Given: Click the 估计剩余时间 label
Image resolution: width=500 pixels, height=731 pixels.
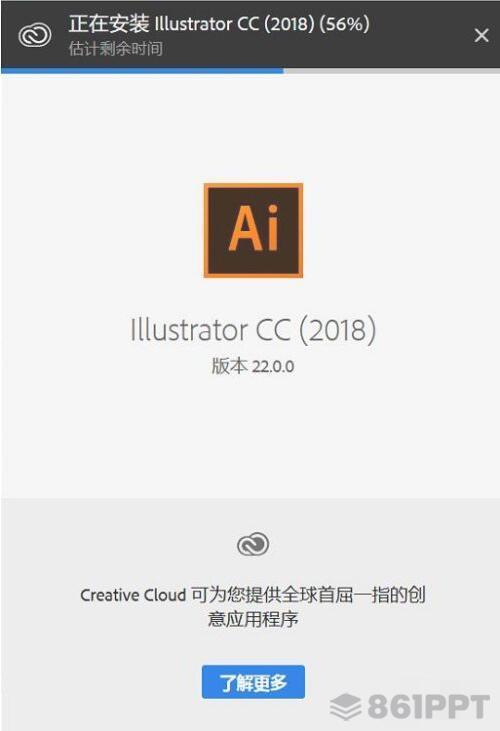Looking at the screenshot, I should click(116, 48).
